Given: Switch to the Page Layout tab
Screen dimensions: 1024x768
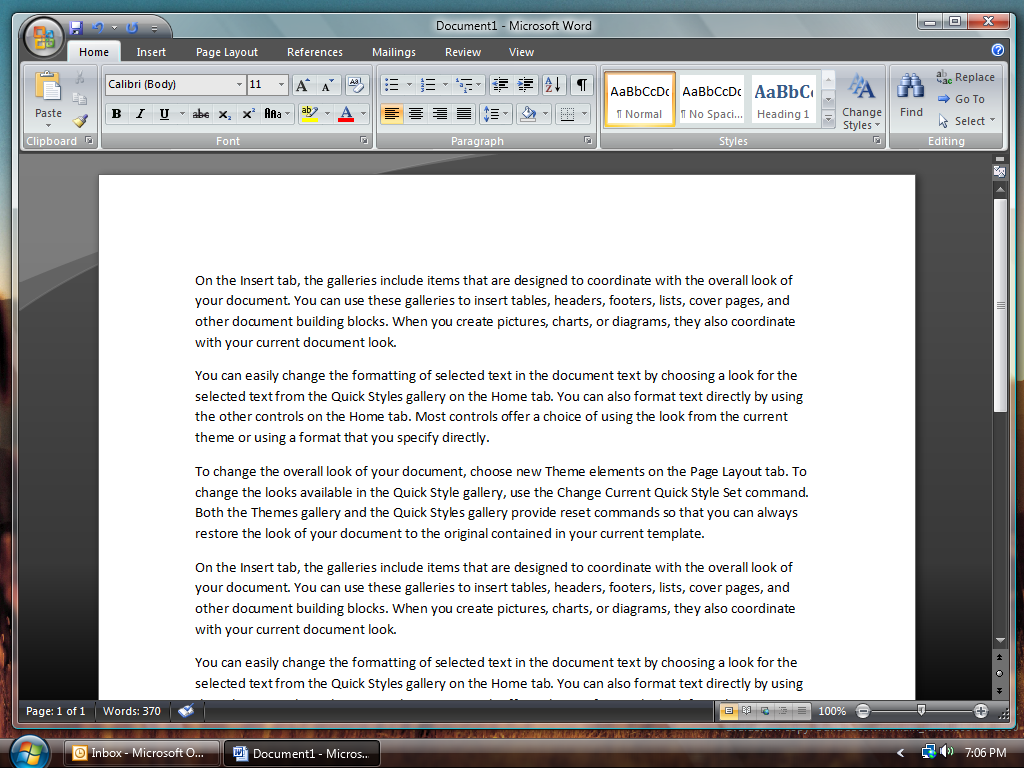Looking at the screenshot, I should 227,52.
